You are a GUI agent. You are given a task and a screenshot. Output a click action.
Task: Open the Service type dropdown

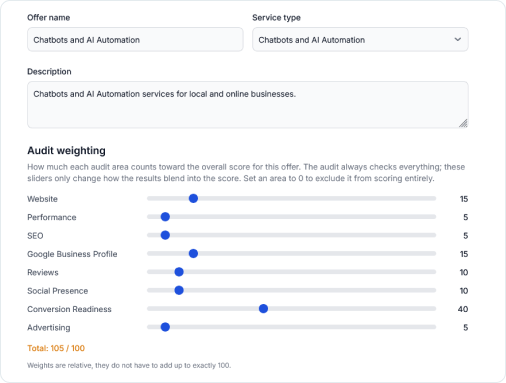[360, 40]
